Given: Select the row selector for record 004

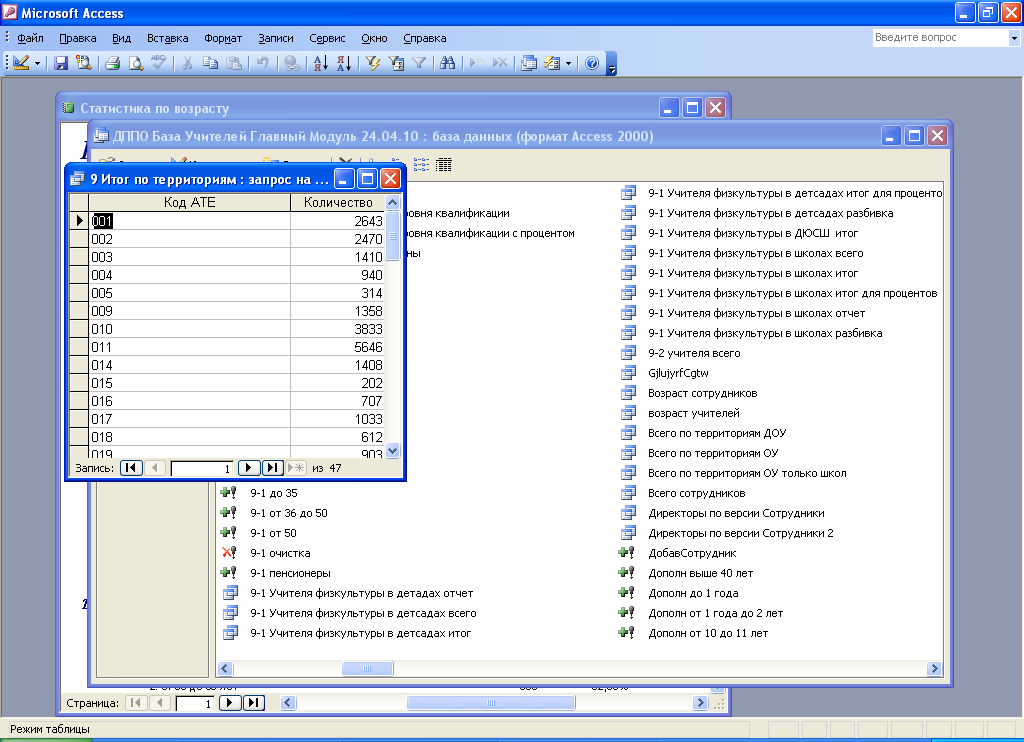Looking at the screenshot, I should click(79, 275).
